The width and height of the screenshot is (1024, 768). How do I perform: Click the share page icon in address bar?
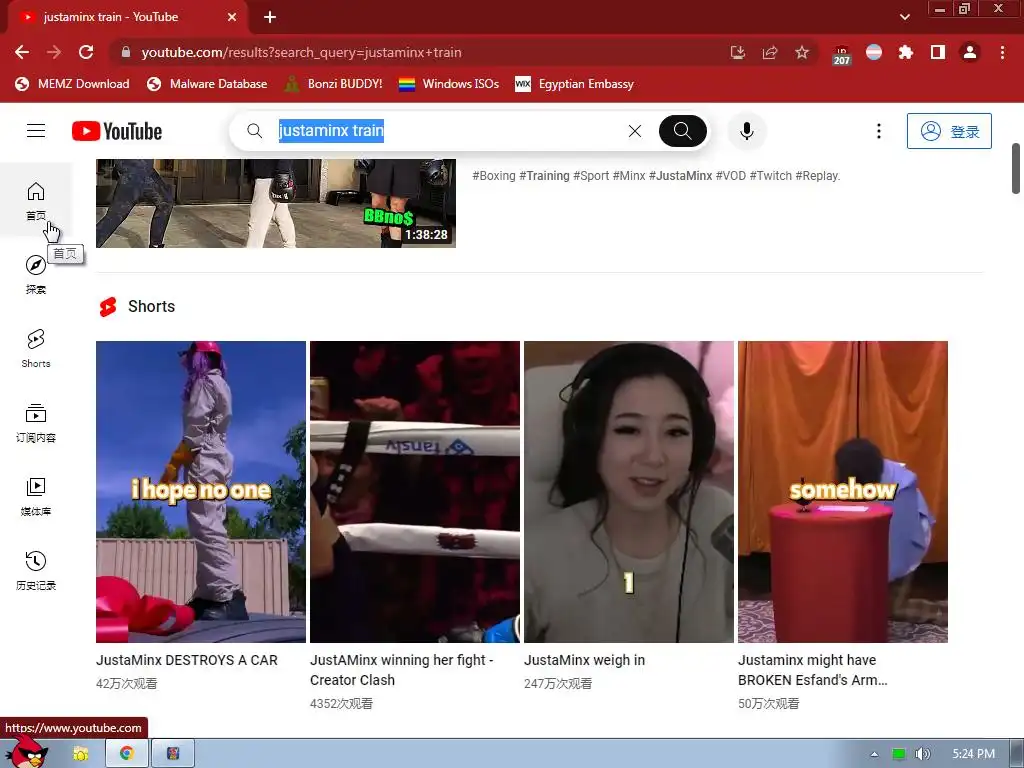pyautogui.click(x=770, y=52)
